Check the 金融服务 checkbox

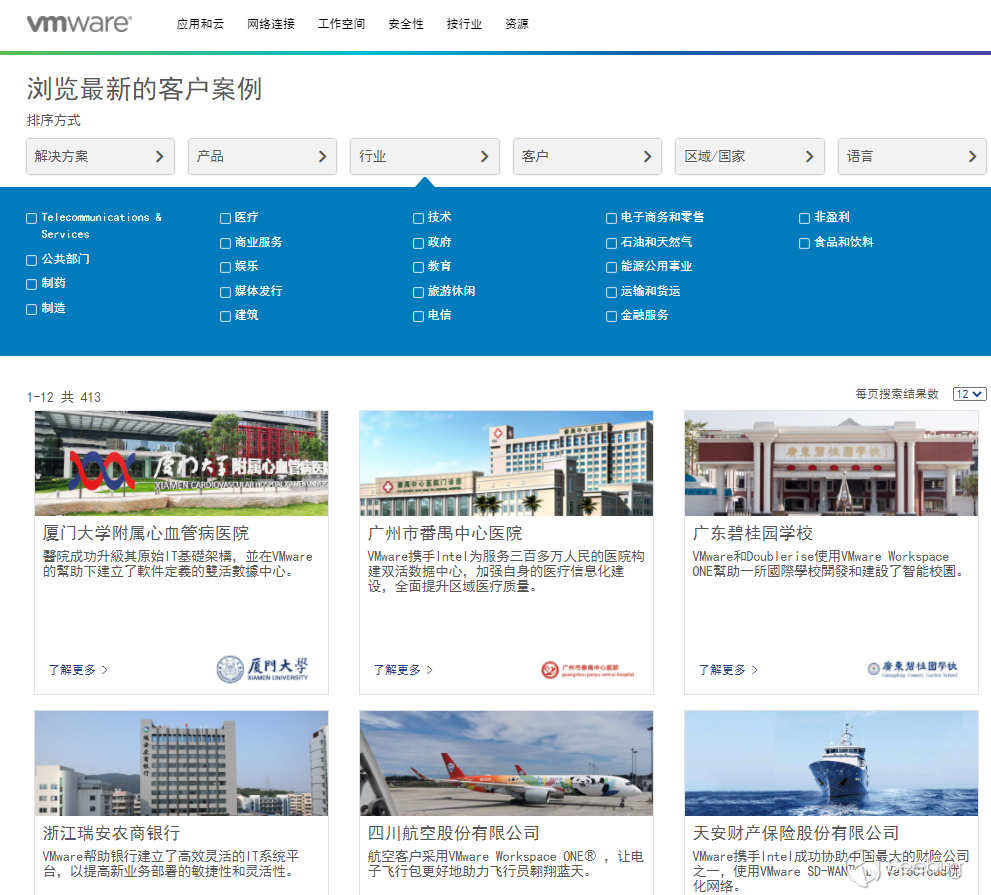click(611, 316)
